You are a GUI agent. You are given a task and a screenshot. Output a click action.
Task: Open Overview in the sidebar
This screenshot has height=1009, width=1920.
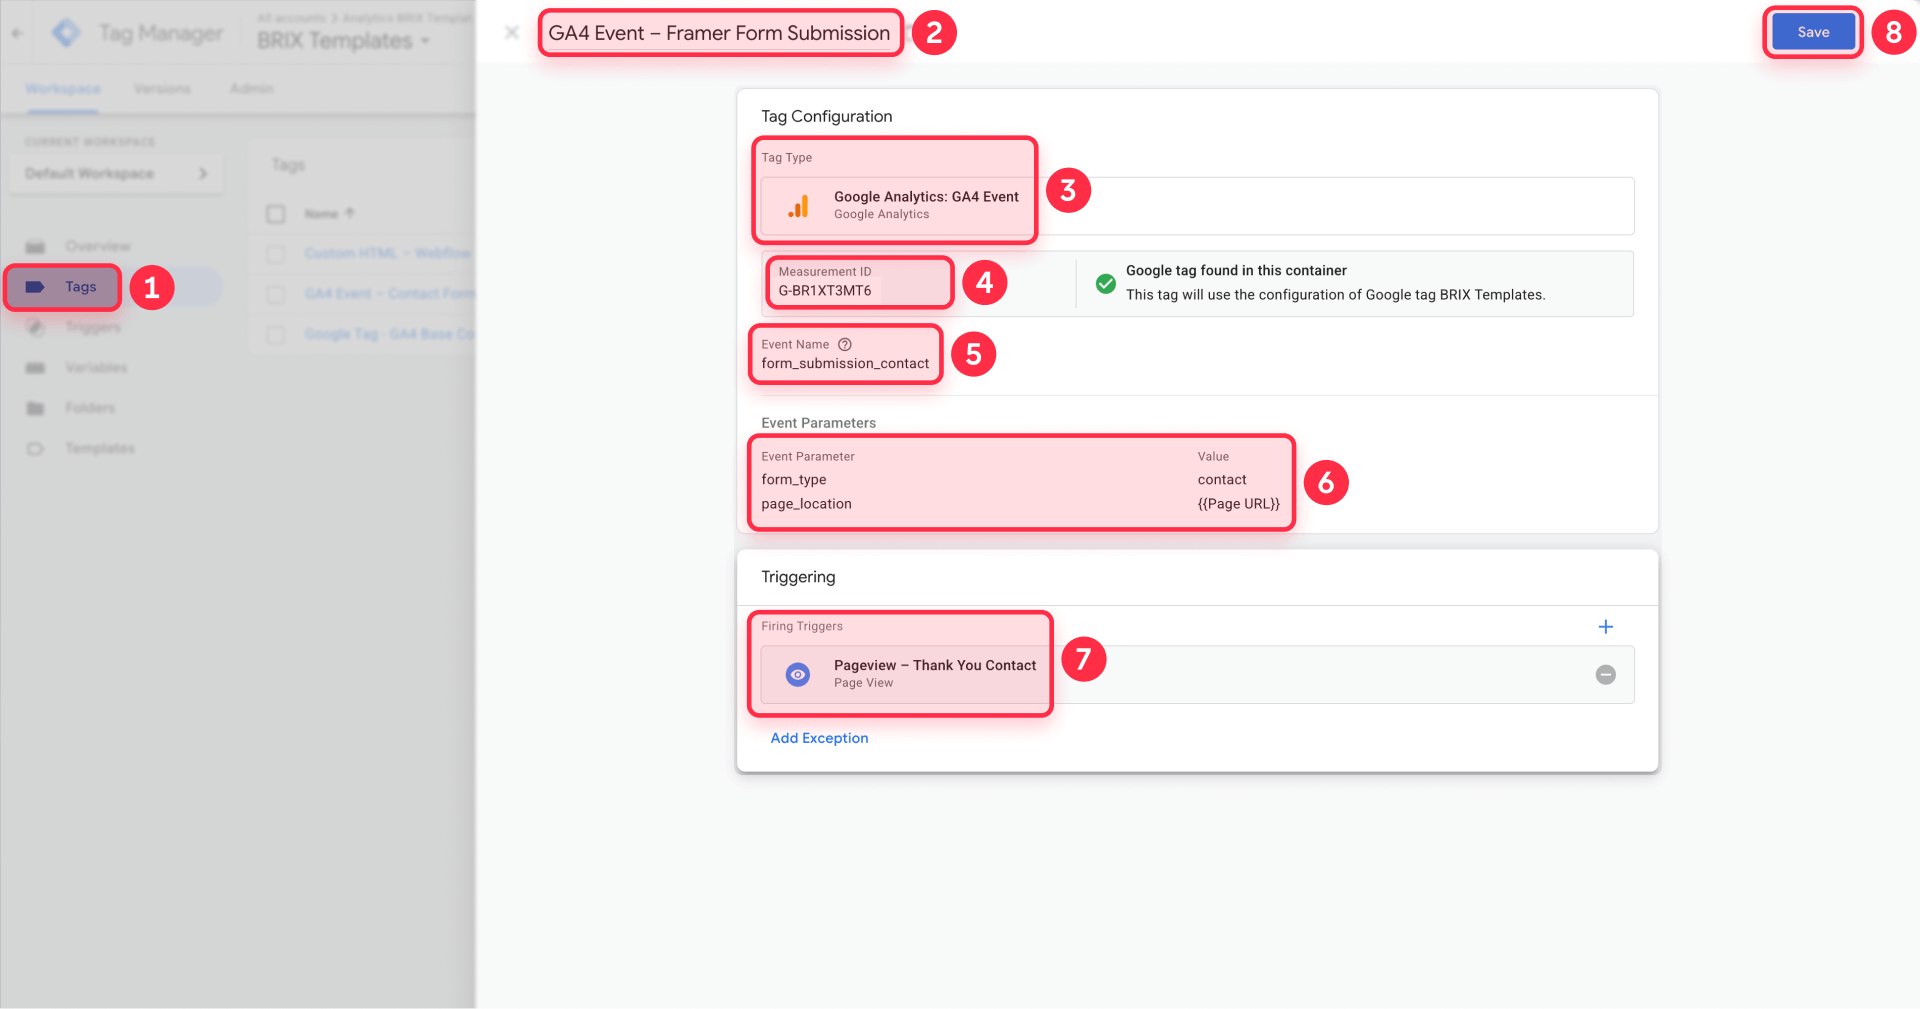coord(98,246)
